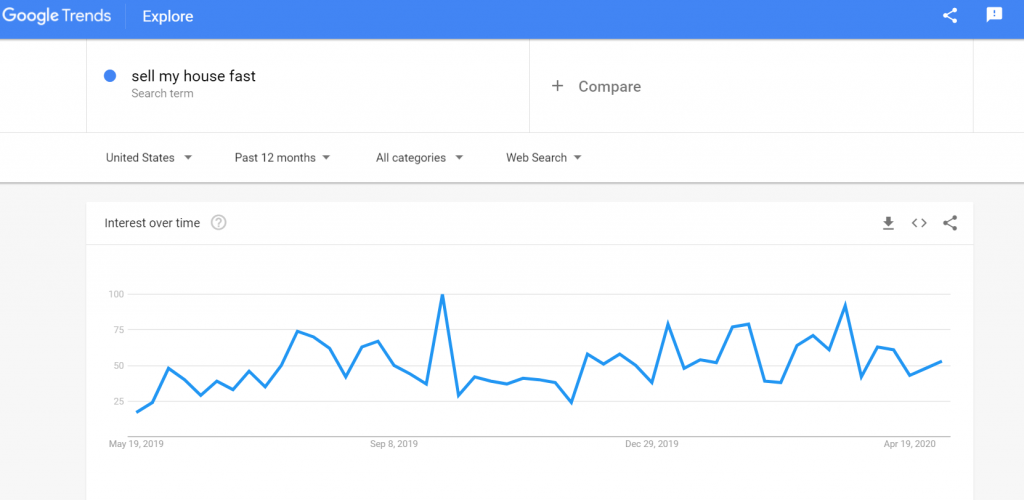Click the Interest over time heading
This screenshot has width=1024, height=500.
pyautogui.click(x=152, y=223)
